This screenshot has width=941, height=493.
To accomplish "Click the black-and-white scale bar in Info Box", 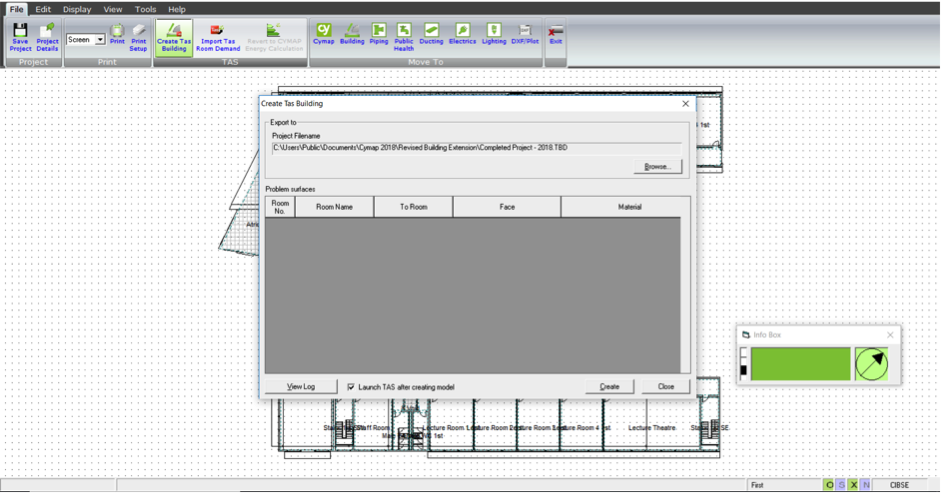I will [x=744, y=364].
